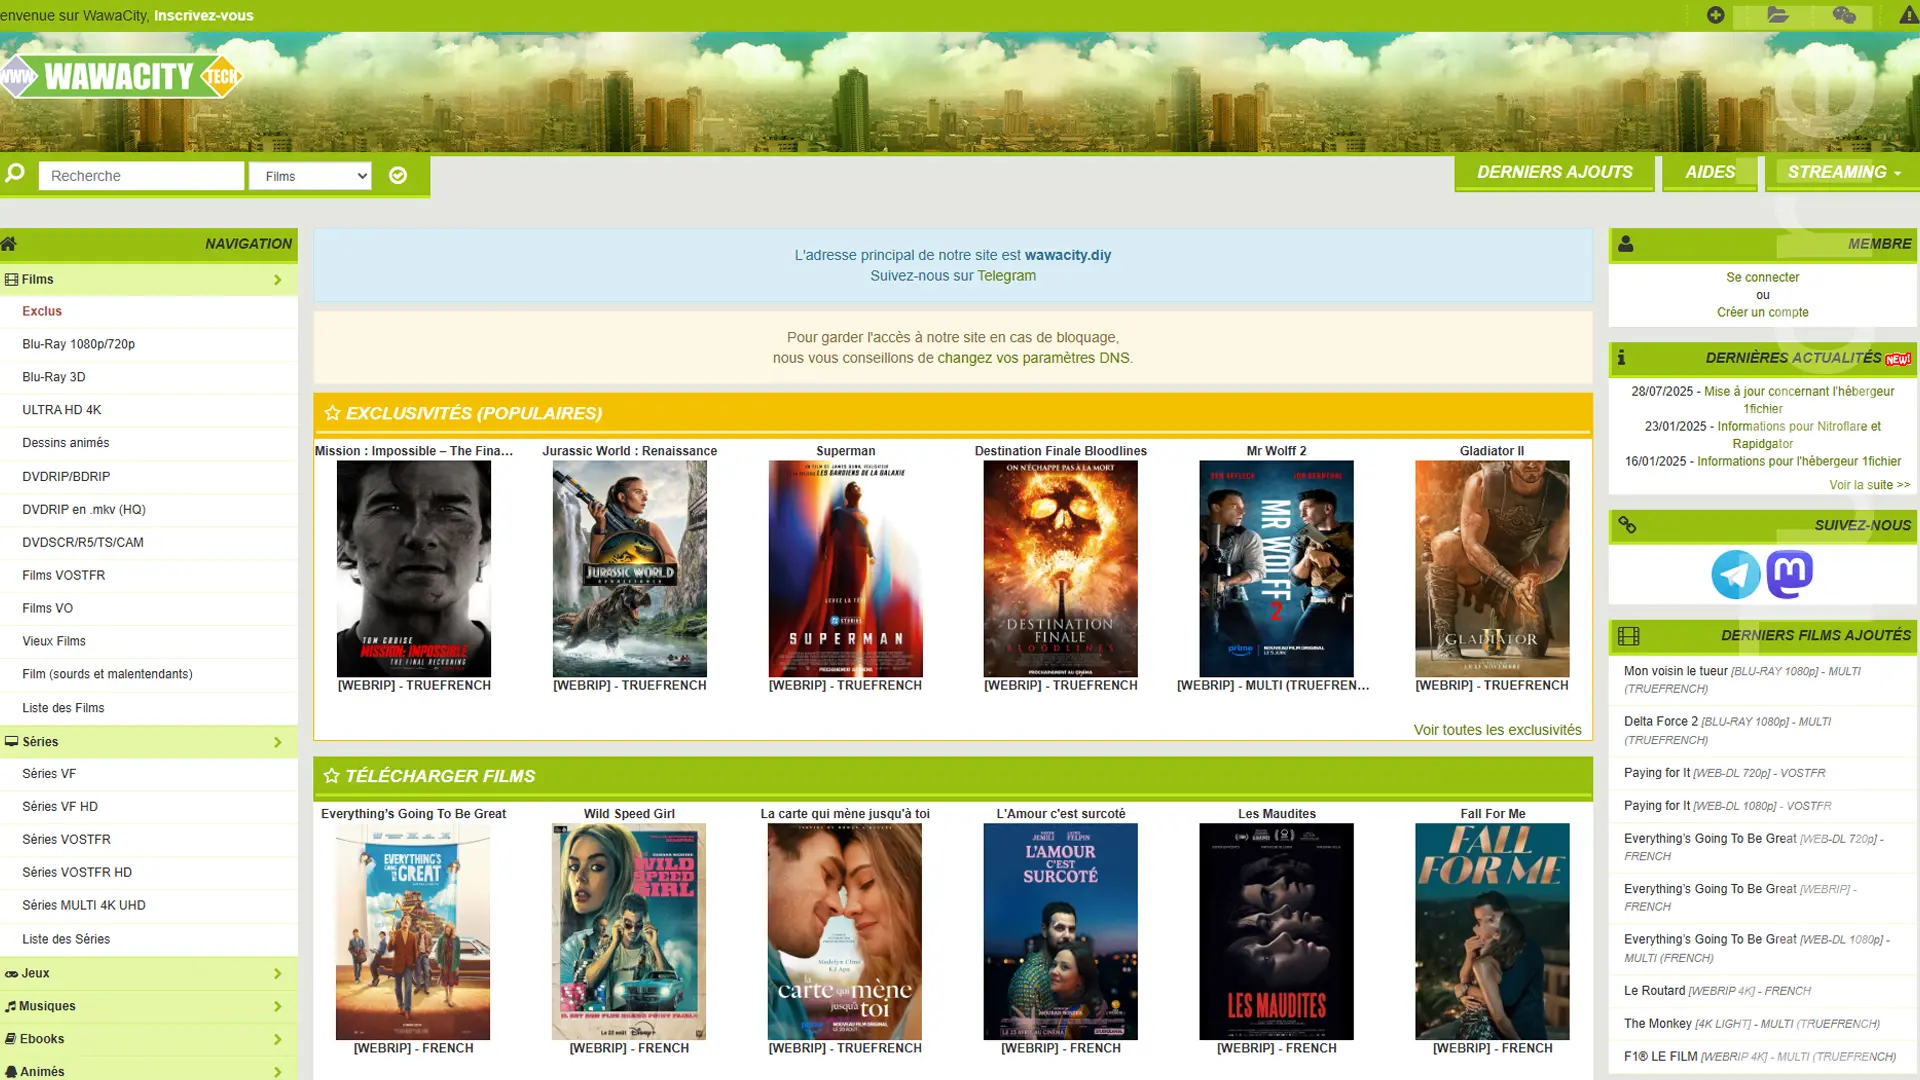Viewport: 1920px width, 1080px height.
Task: Expand the Streaming dropdown menu
Action: click(1843, 172)
